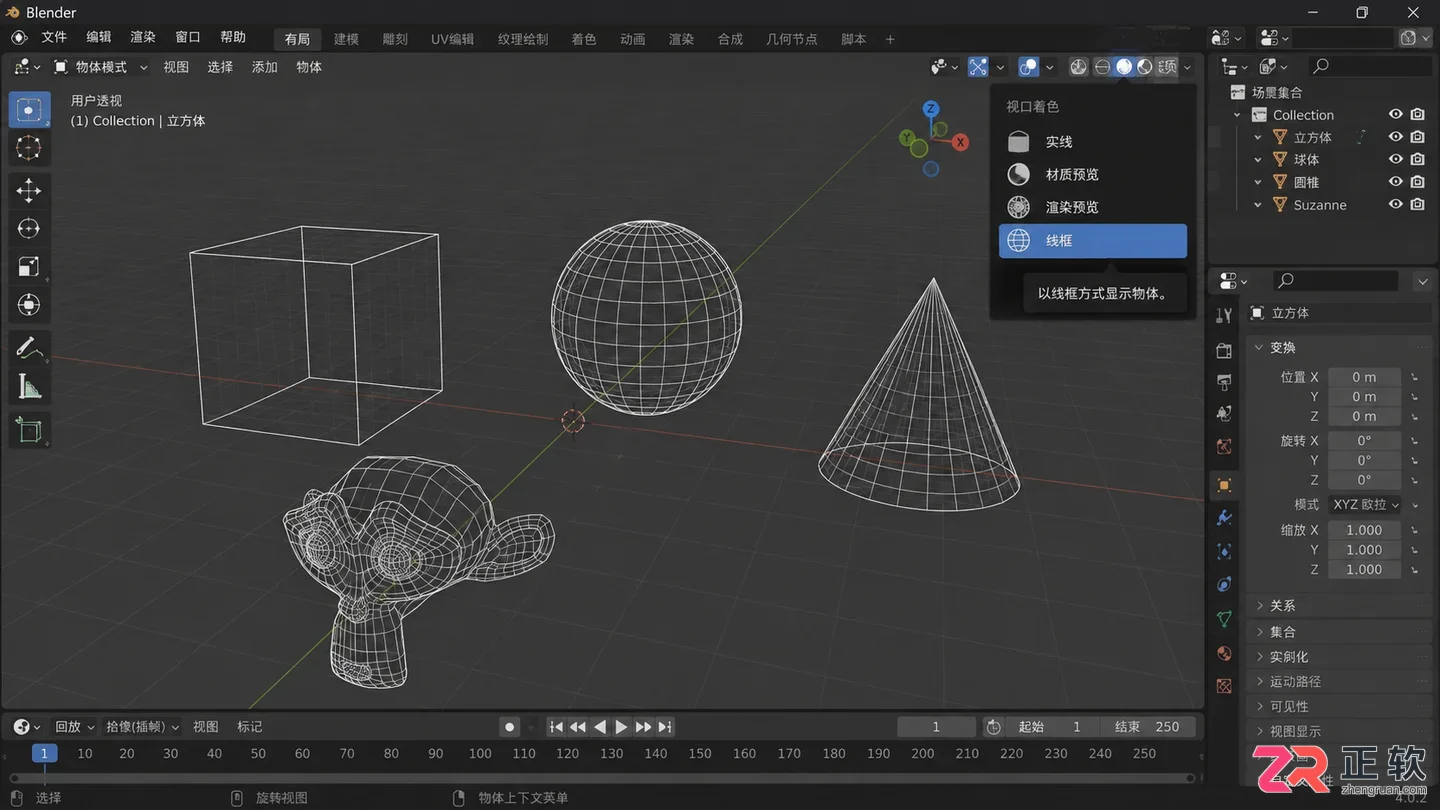Open the Material properties tab
This screenshot has width=1440, height=810.
click(1224, 653)
